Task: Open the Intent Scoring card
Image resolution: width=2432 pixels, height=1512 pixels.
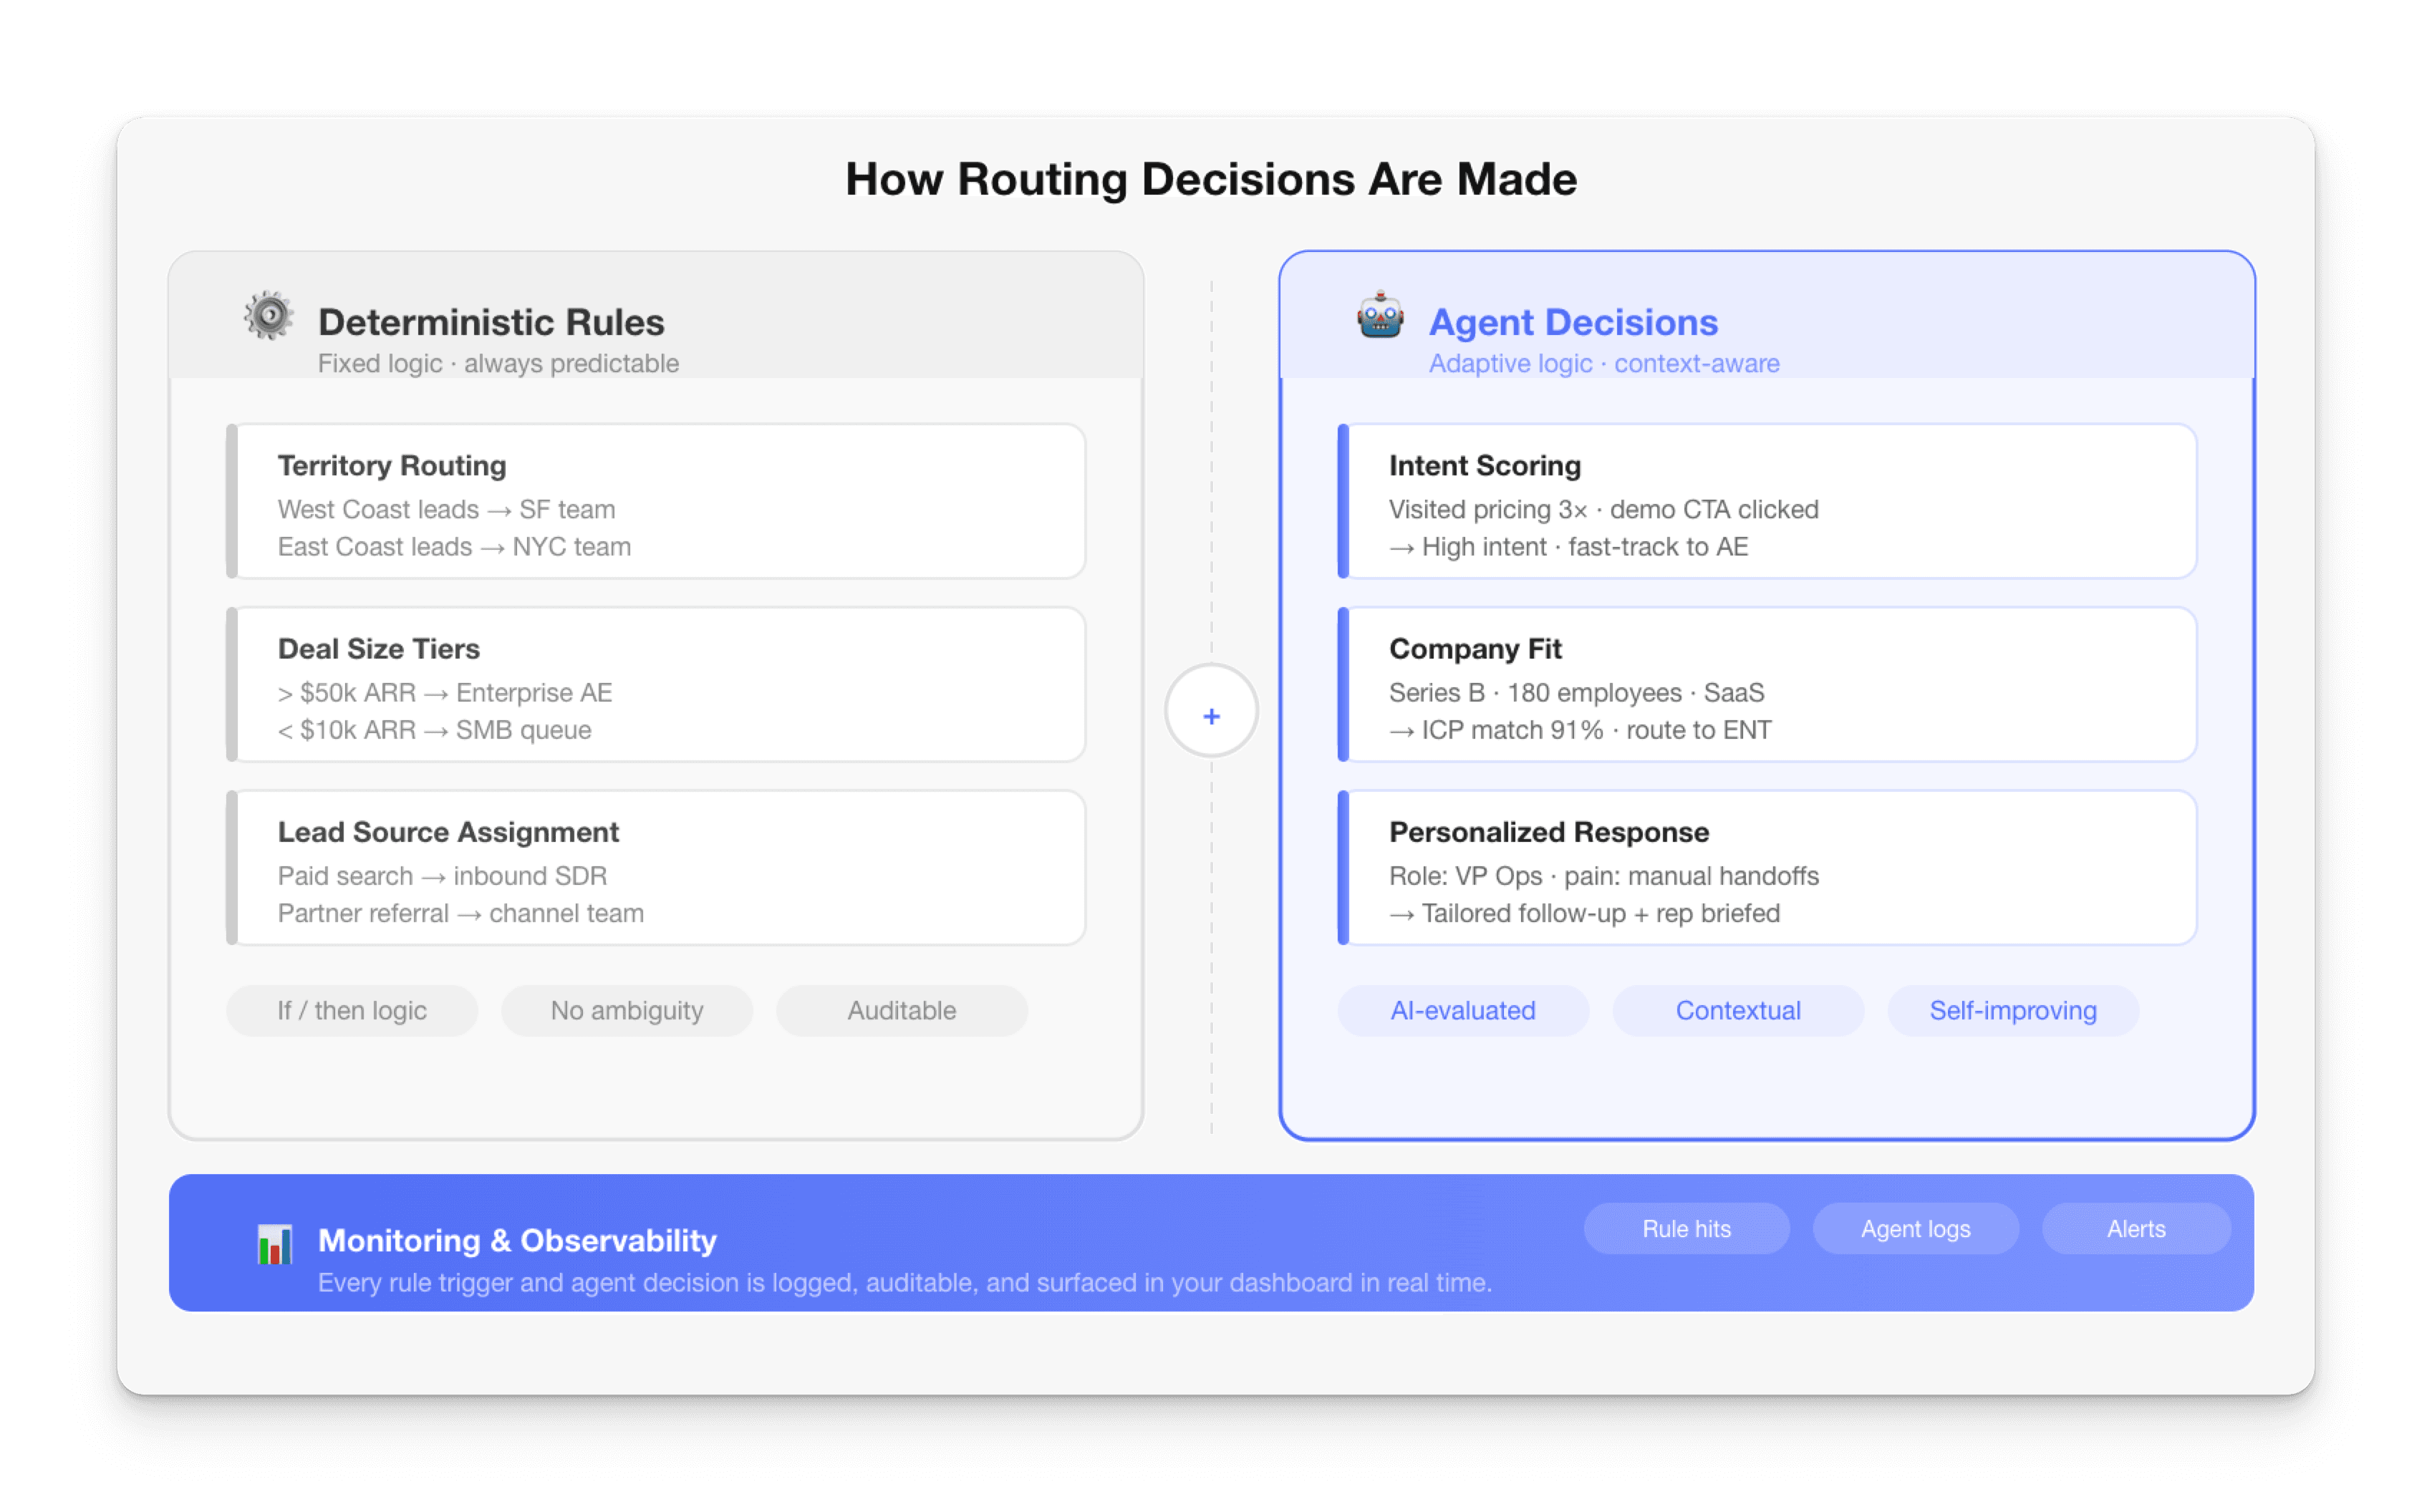Action: pos(1767,502)
